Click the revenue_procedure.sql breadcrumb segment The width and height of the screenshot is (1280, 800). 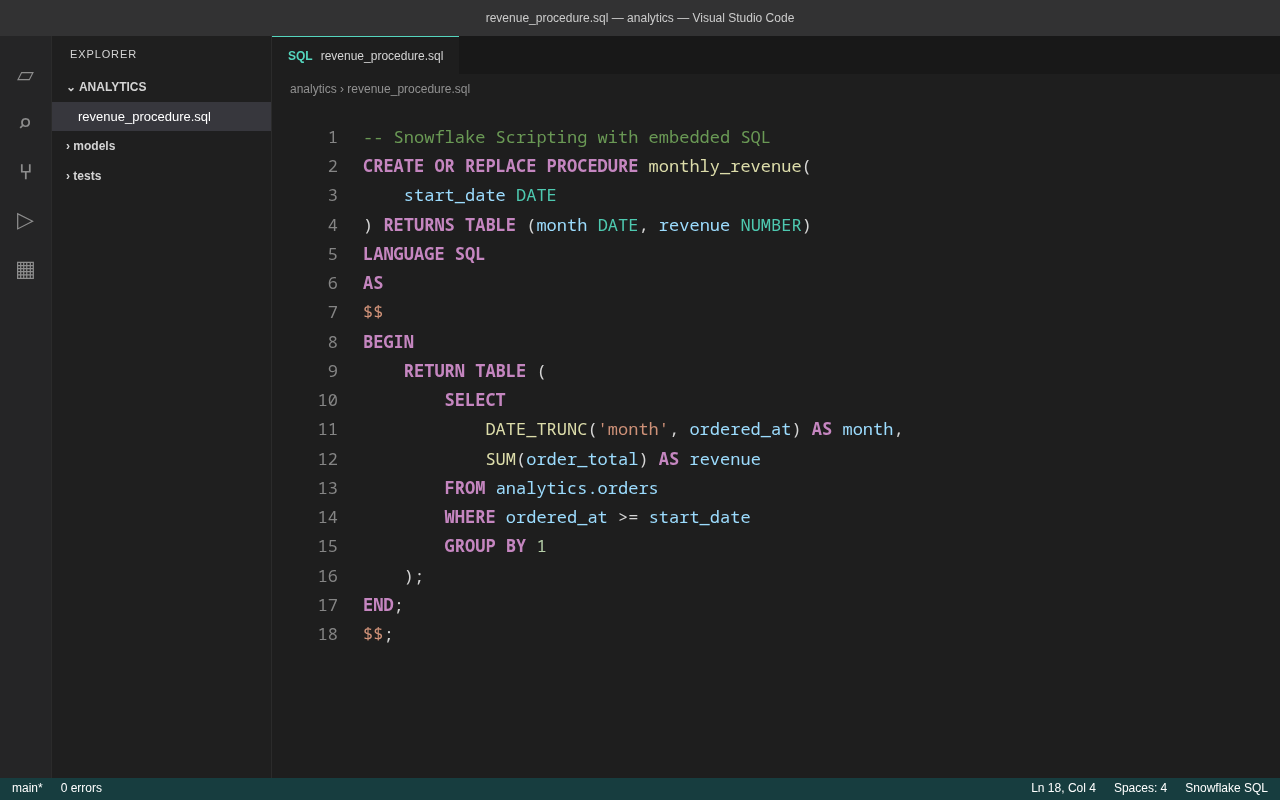[x=408, y=89]
